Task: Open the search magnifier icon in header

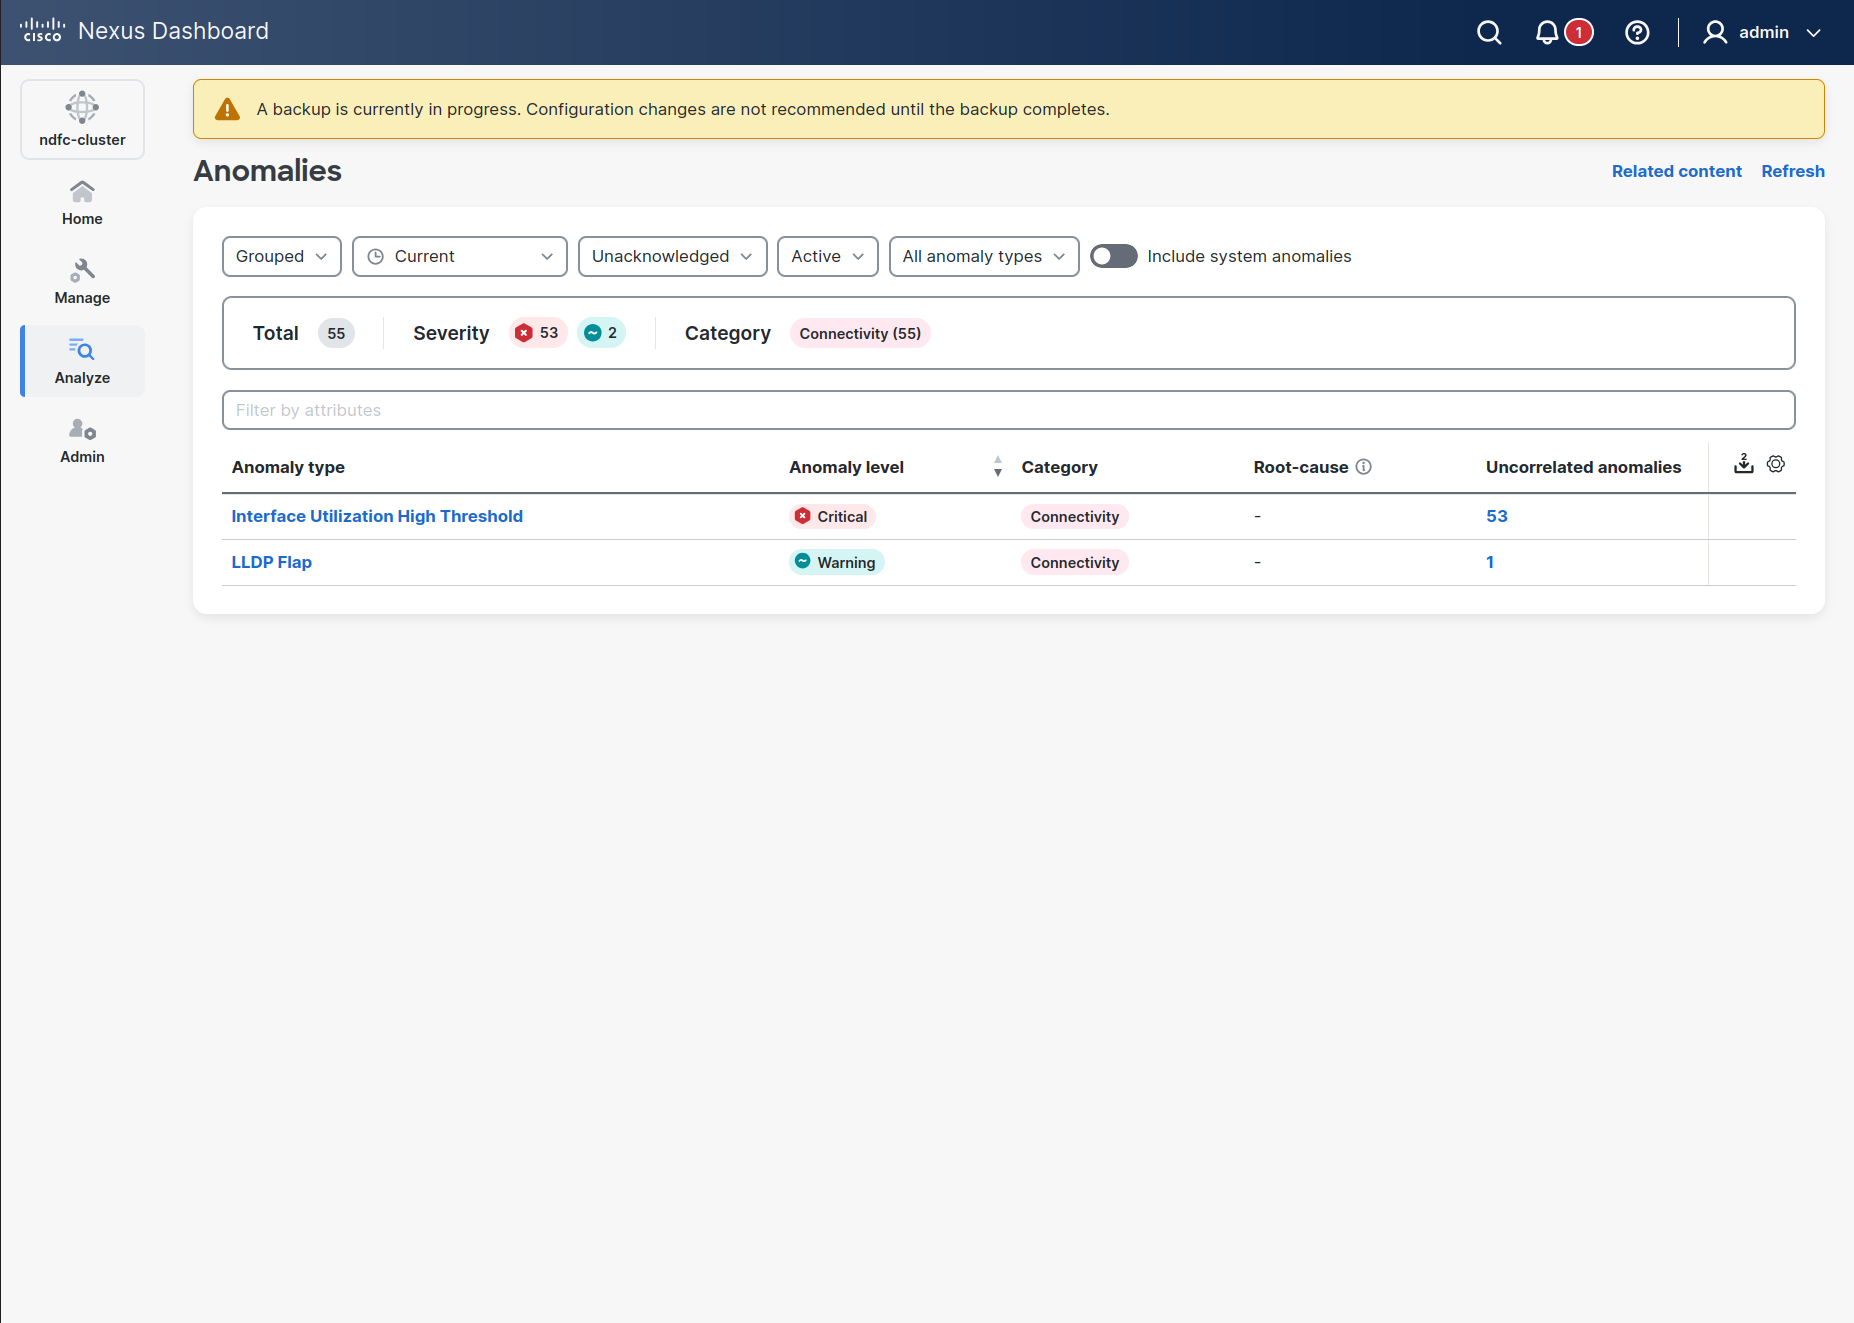Action: [1489, 33]
